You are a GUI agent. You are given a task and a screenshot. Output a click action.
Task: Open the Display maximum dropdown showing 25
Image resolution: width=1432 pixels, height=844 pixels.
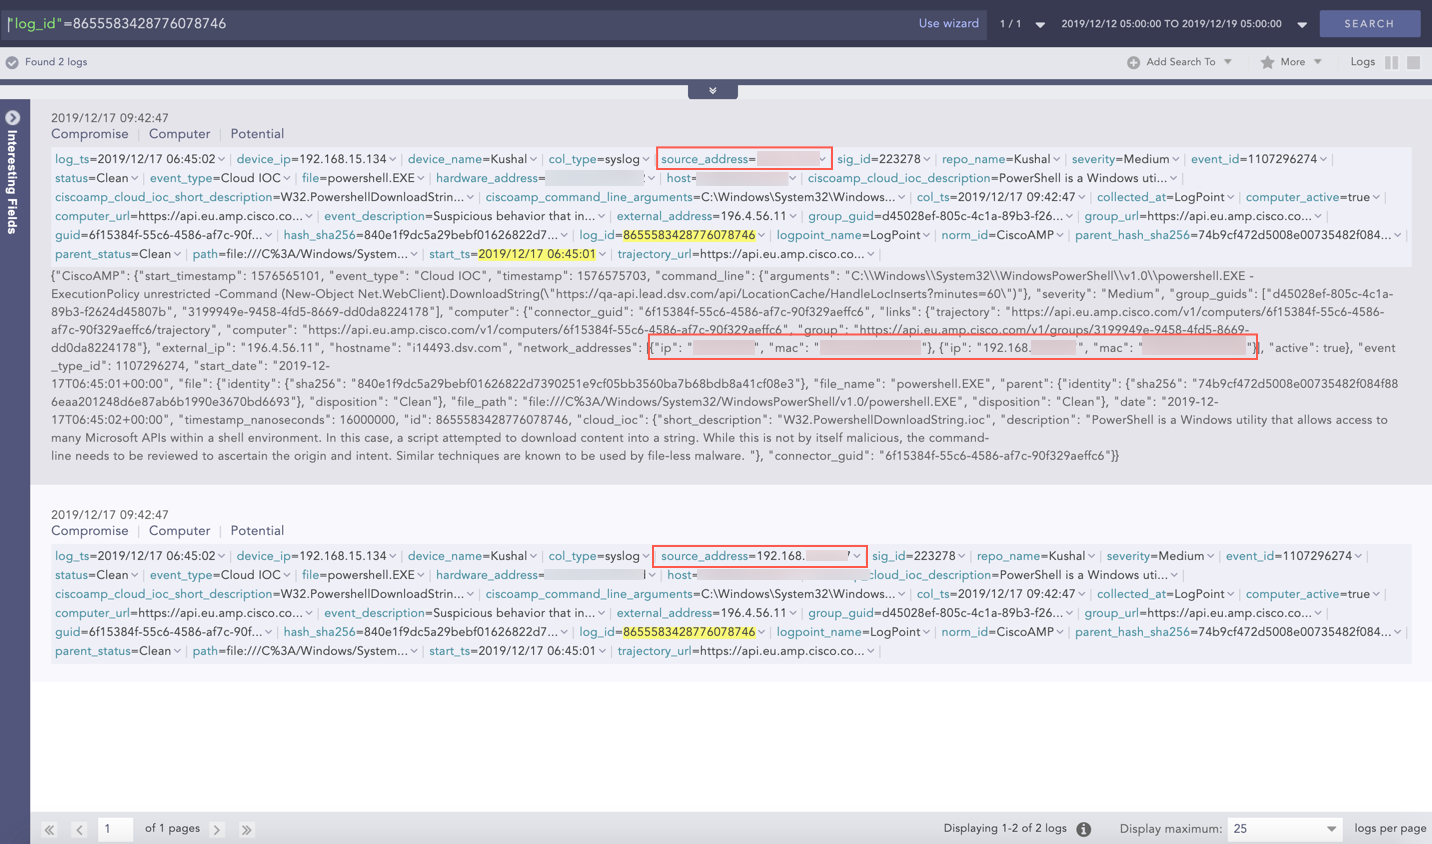pos(1284,828)
